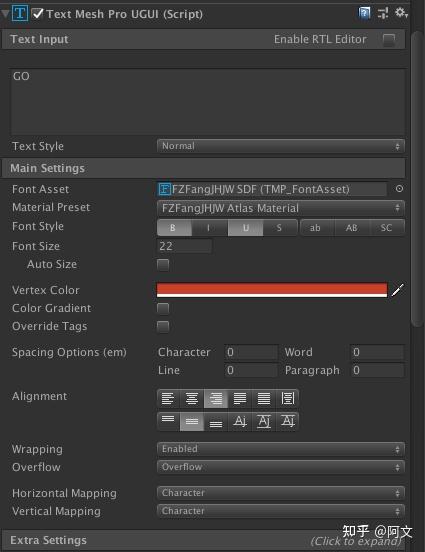Click the Text Input section header

tap(204, 39)
